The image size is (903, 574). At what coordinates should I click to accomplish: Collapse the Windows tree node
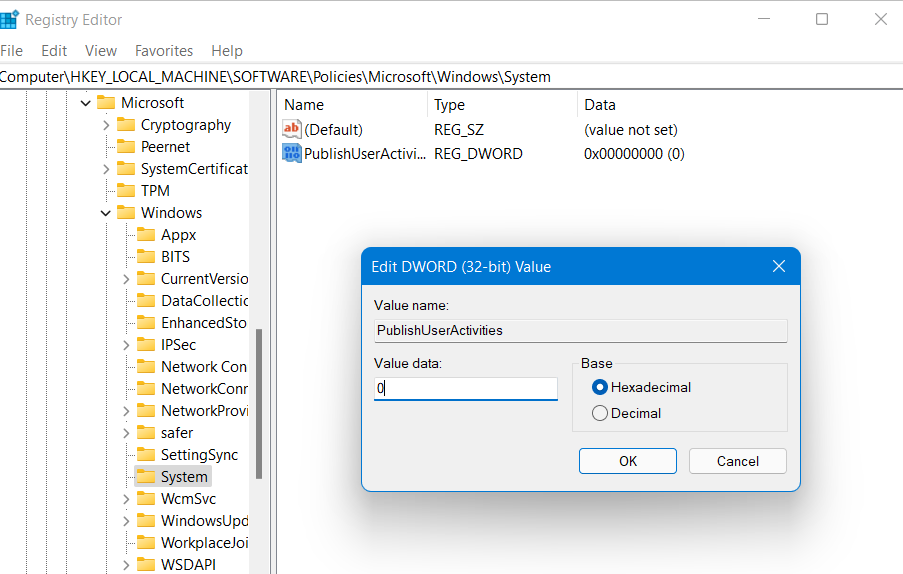(x=106, y=213)
